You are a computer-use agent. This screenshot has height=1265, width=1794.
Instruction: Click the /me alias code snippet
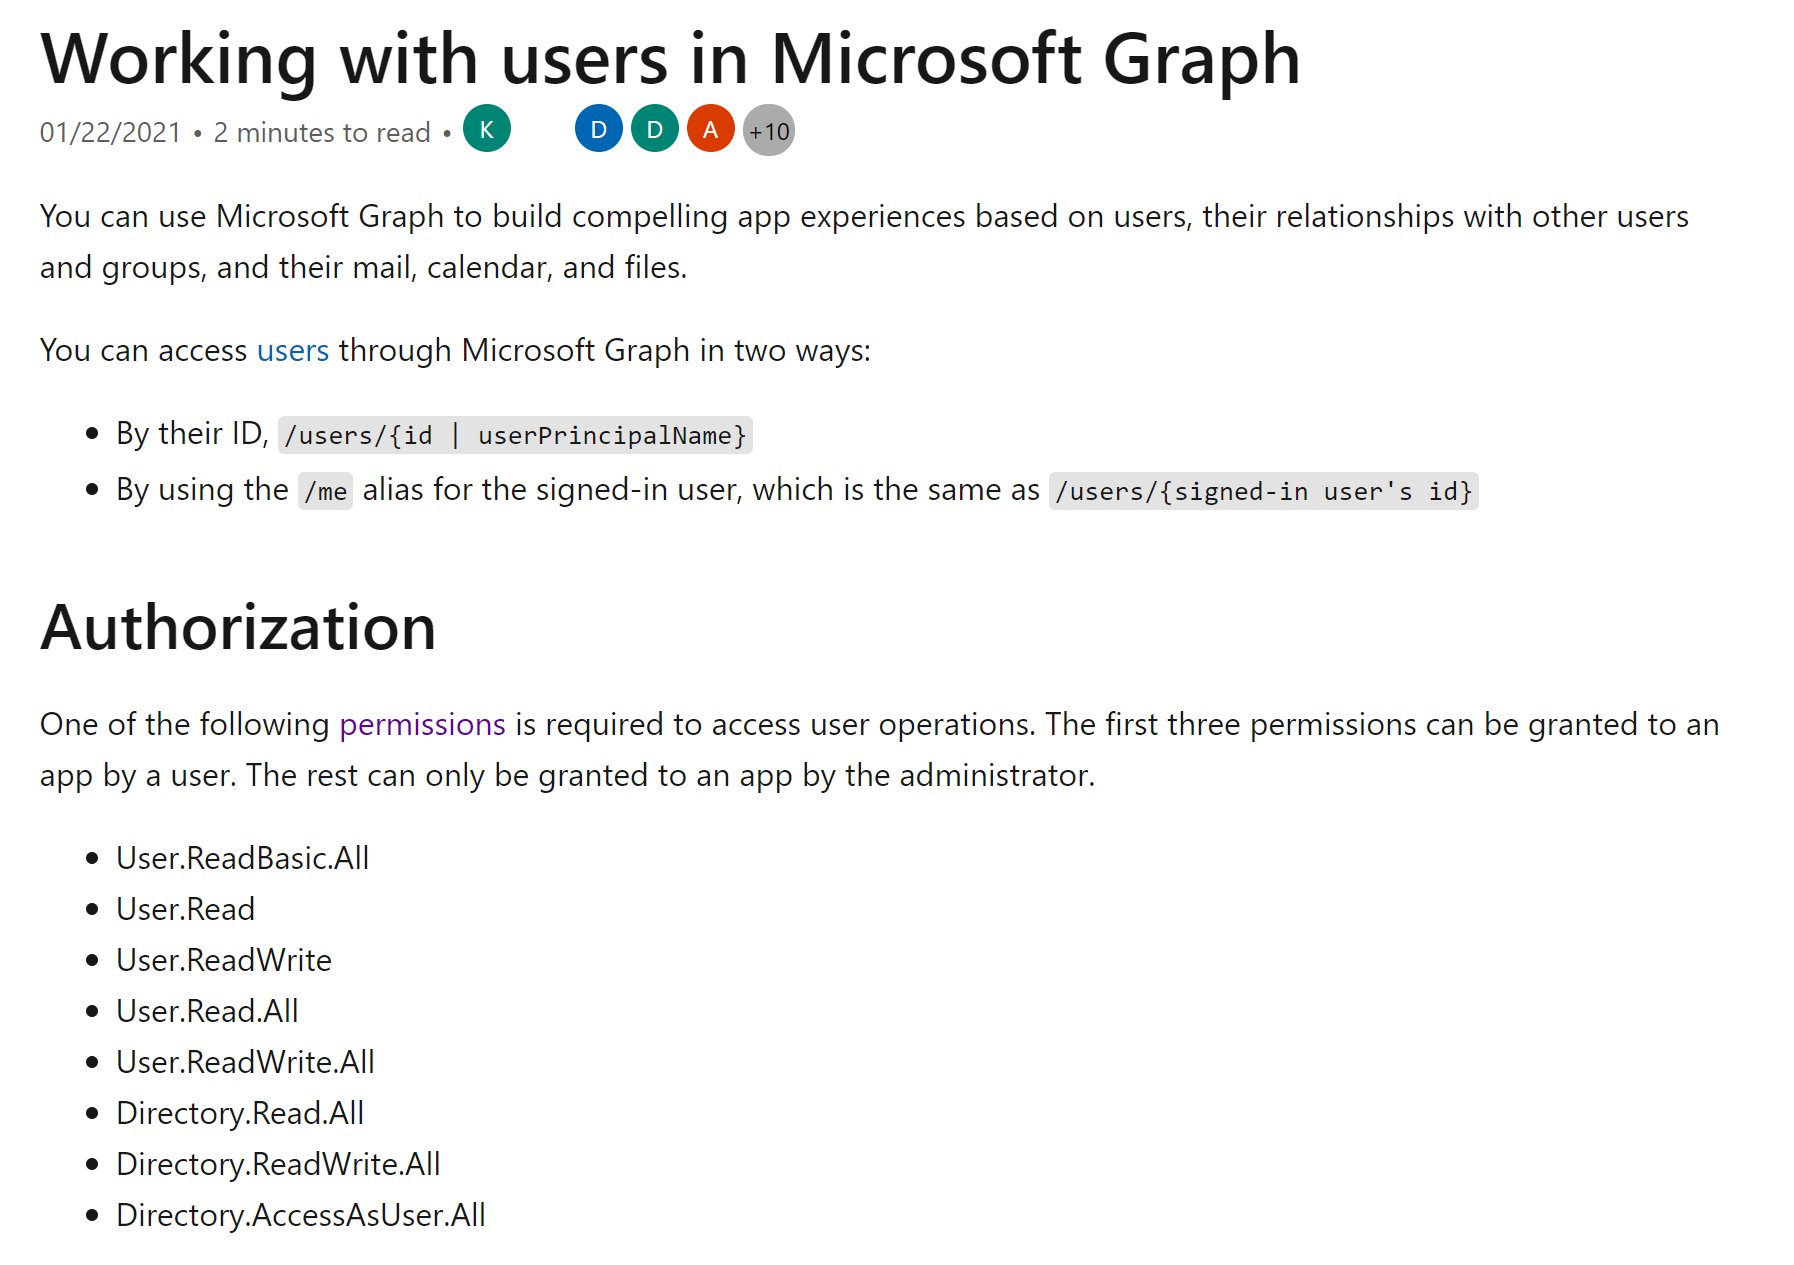click(x=325, y=492)
